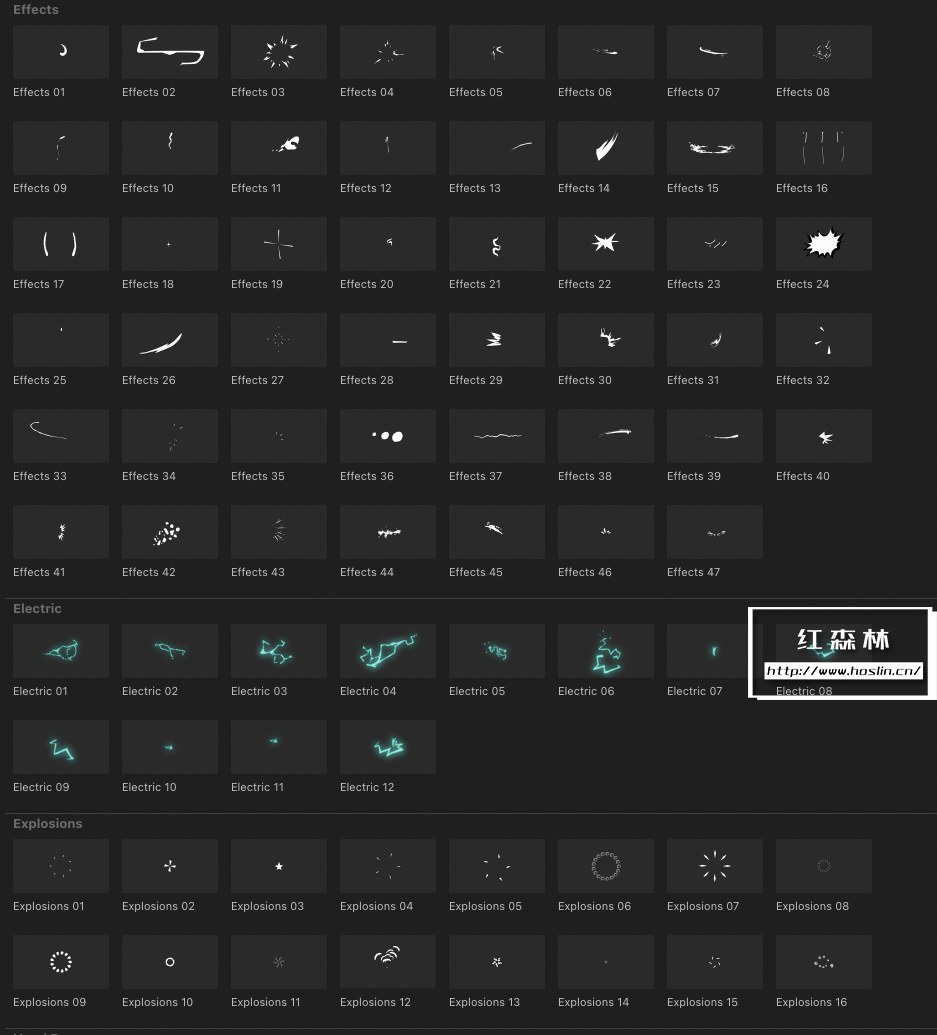
Task: Click the Effects 19 crosshair label
Action: pyautogui.click(x=257, y=284)
